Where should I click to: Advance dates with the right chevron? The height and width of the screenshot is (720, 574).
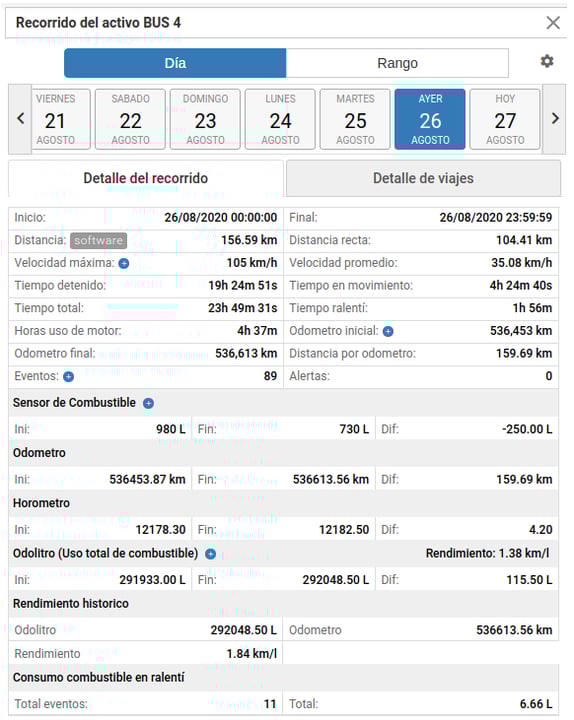coord(555,119)
